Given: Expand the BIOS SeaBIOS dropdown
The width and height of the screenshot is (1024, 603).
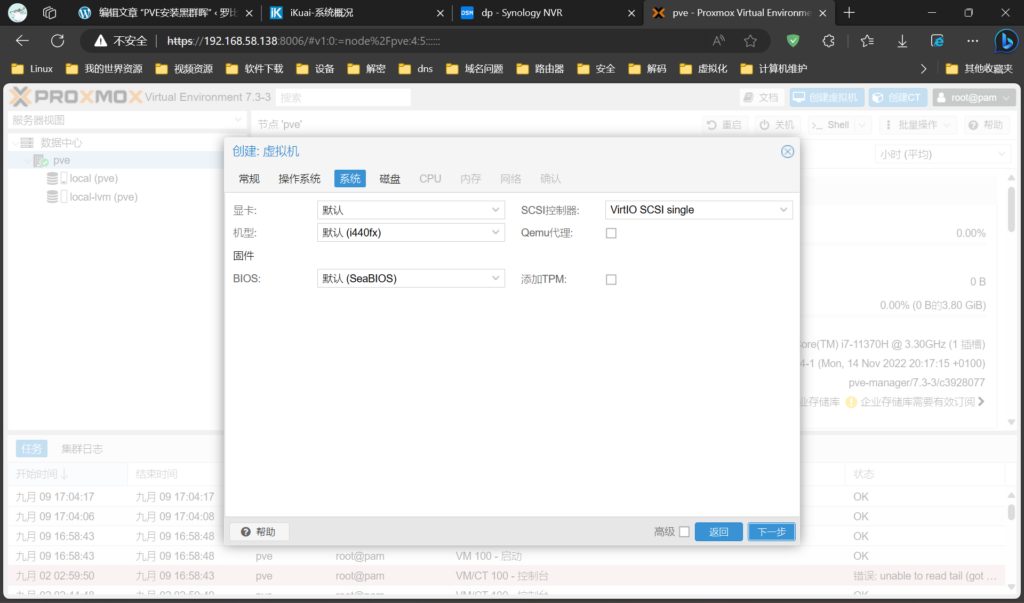Looking at the screenshot, I should (410, 279).
